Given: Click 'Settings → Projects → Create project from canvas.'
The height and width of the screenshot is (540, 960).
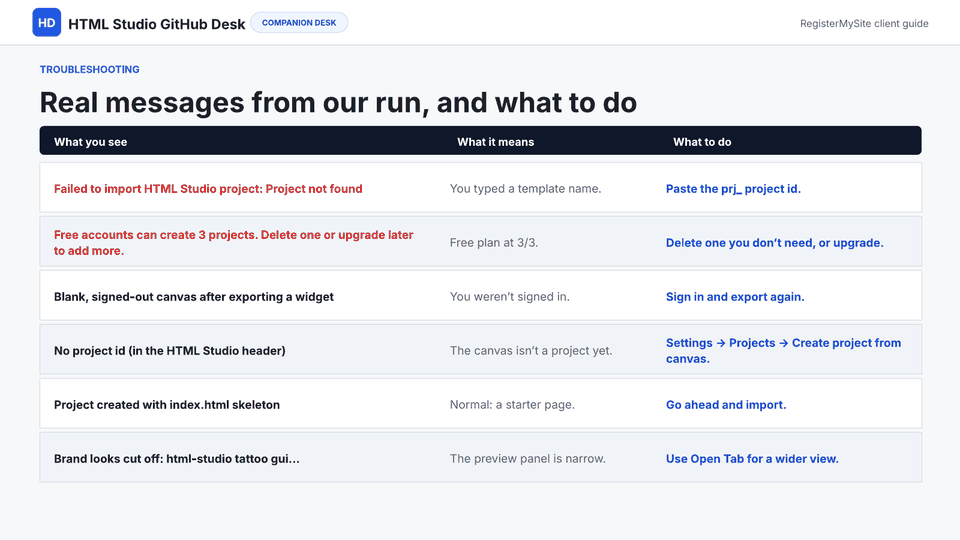Looking at the screenshot, I should click(783, 351).
